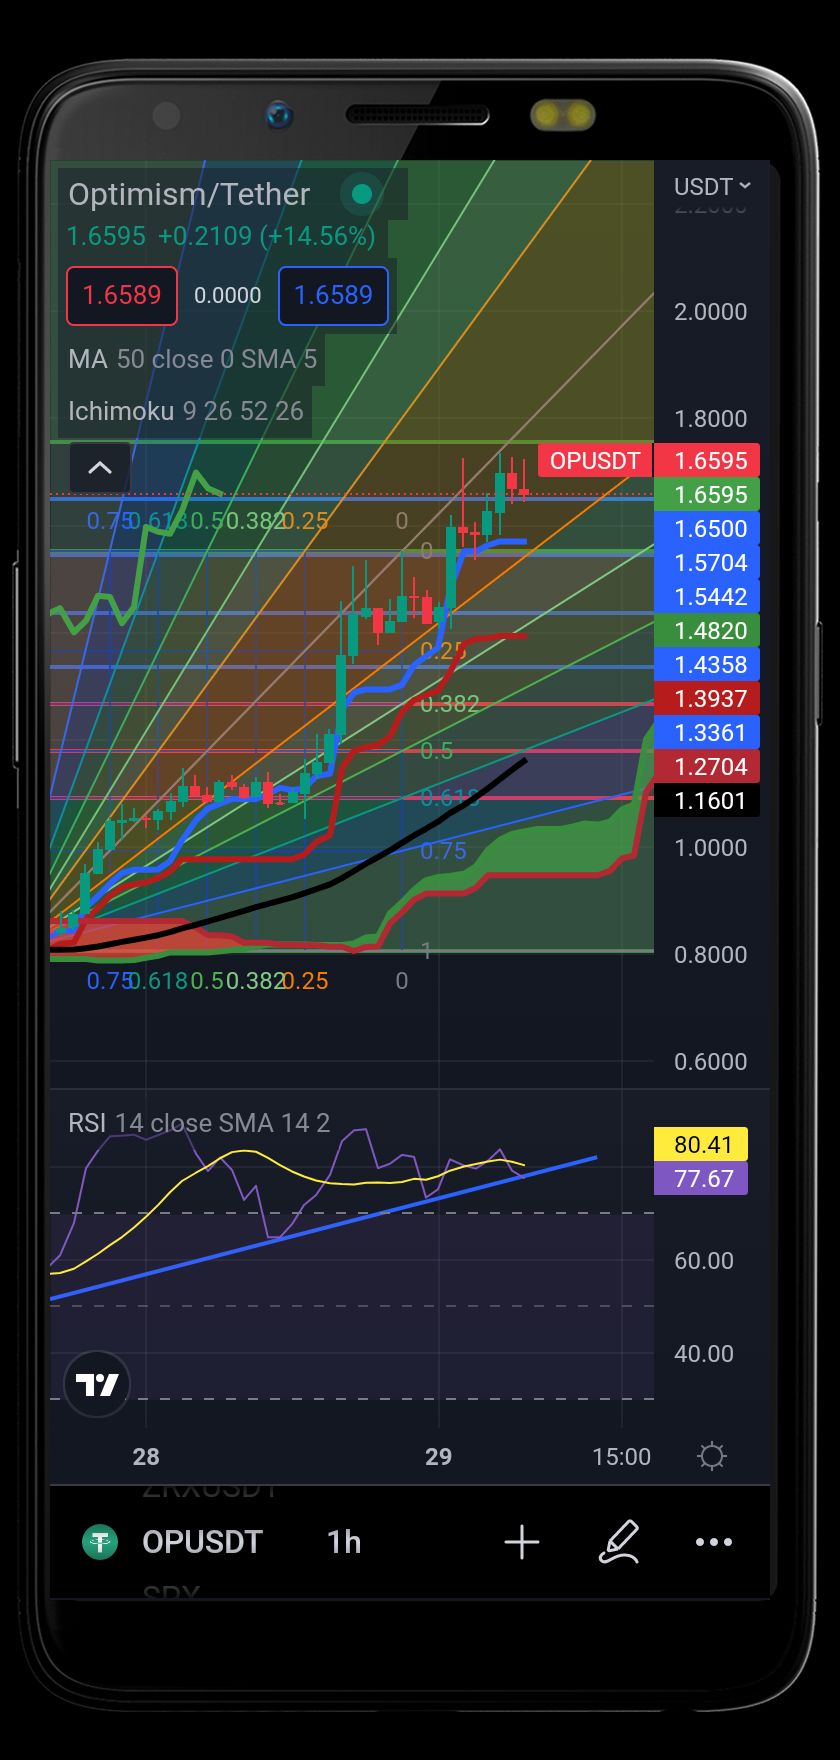840x1760 pixels.
Task: Click the 2.0000 price scale value
Action: click(710, 312)
